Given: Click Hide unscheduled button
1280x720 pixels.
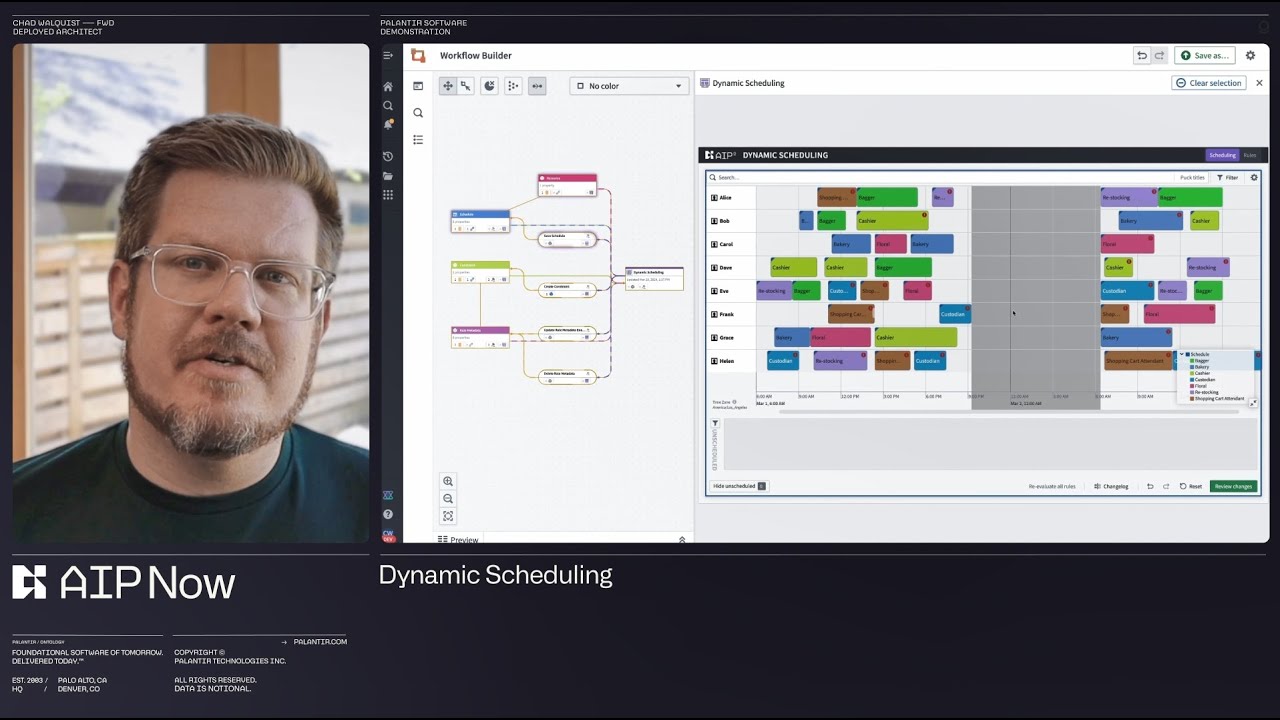Looking at the screenshot, I should coord(738,486).
